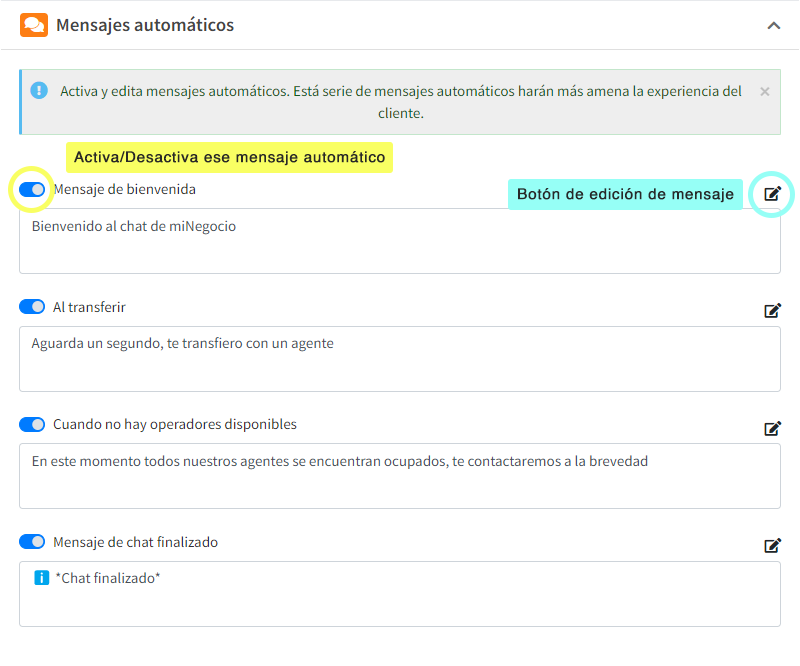Screen dimensions: 800x666
Task: Click the orange chat bubbles icon
Action: (x=34, y=25)
